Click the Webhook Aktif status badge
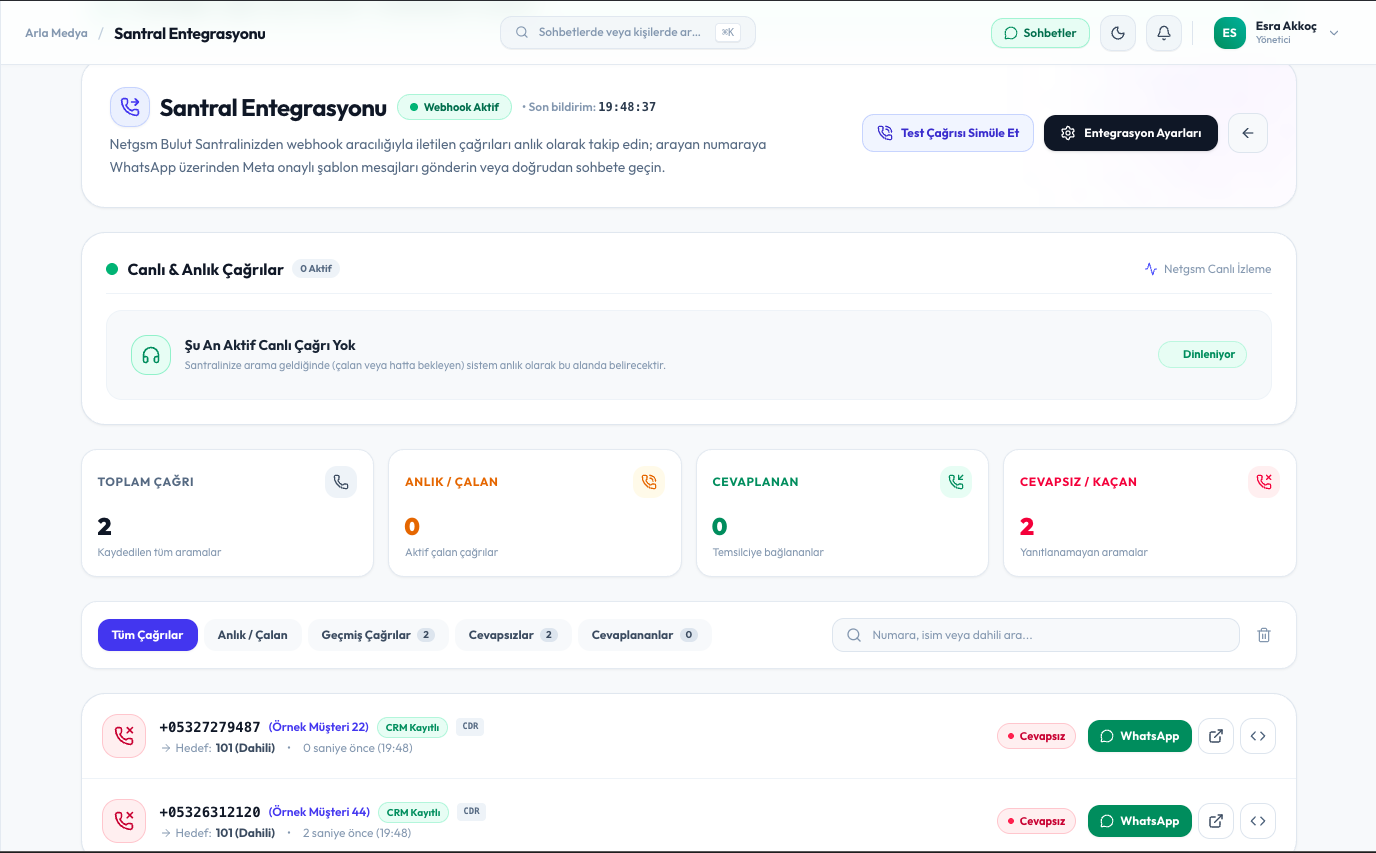 (454, 107)
